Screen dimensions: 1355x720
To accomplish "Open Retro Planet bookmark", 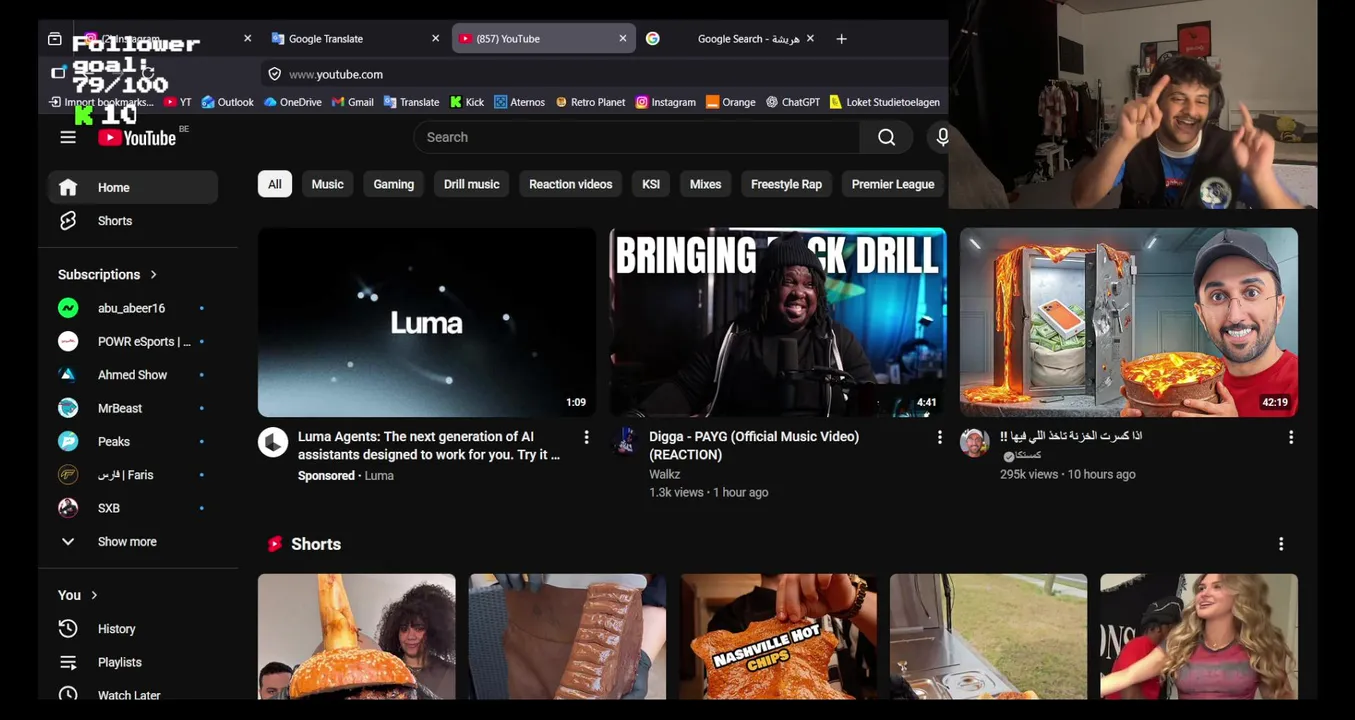I will click(x=590, y=102).
